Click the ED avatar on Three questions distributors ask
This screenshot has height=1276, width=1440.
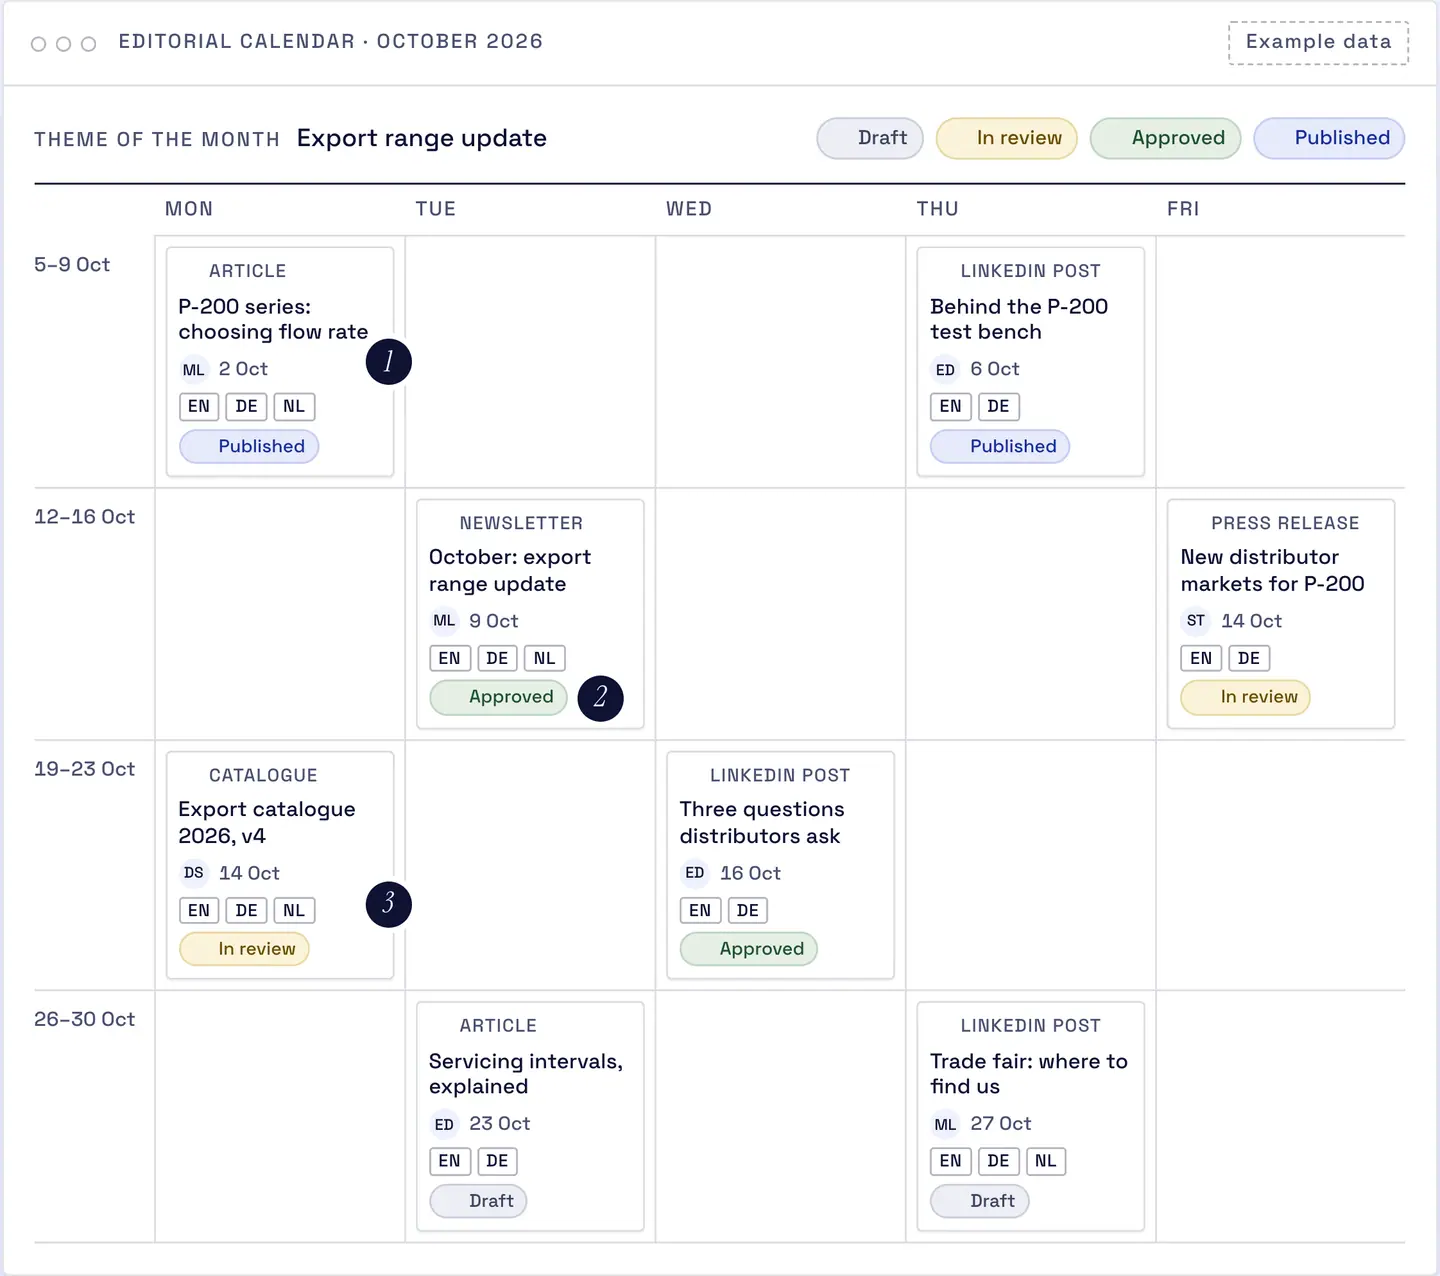(x=695, y=873)
